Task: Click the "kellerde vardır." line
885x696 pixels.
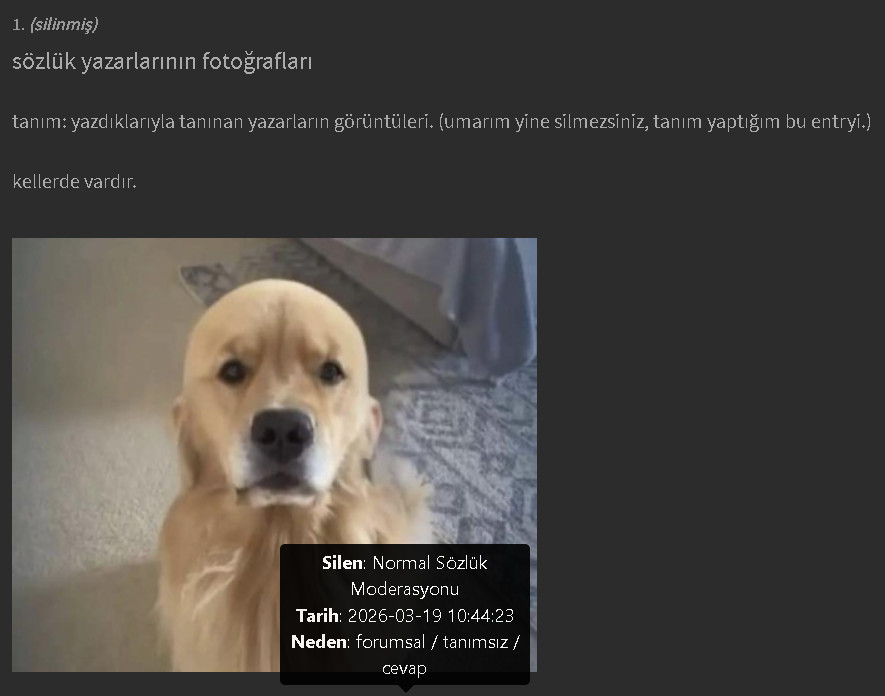Action: [x=75, y=182]
